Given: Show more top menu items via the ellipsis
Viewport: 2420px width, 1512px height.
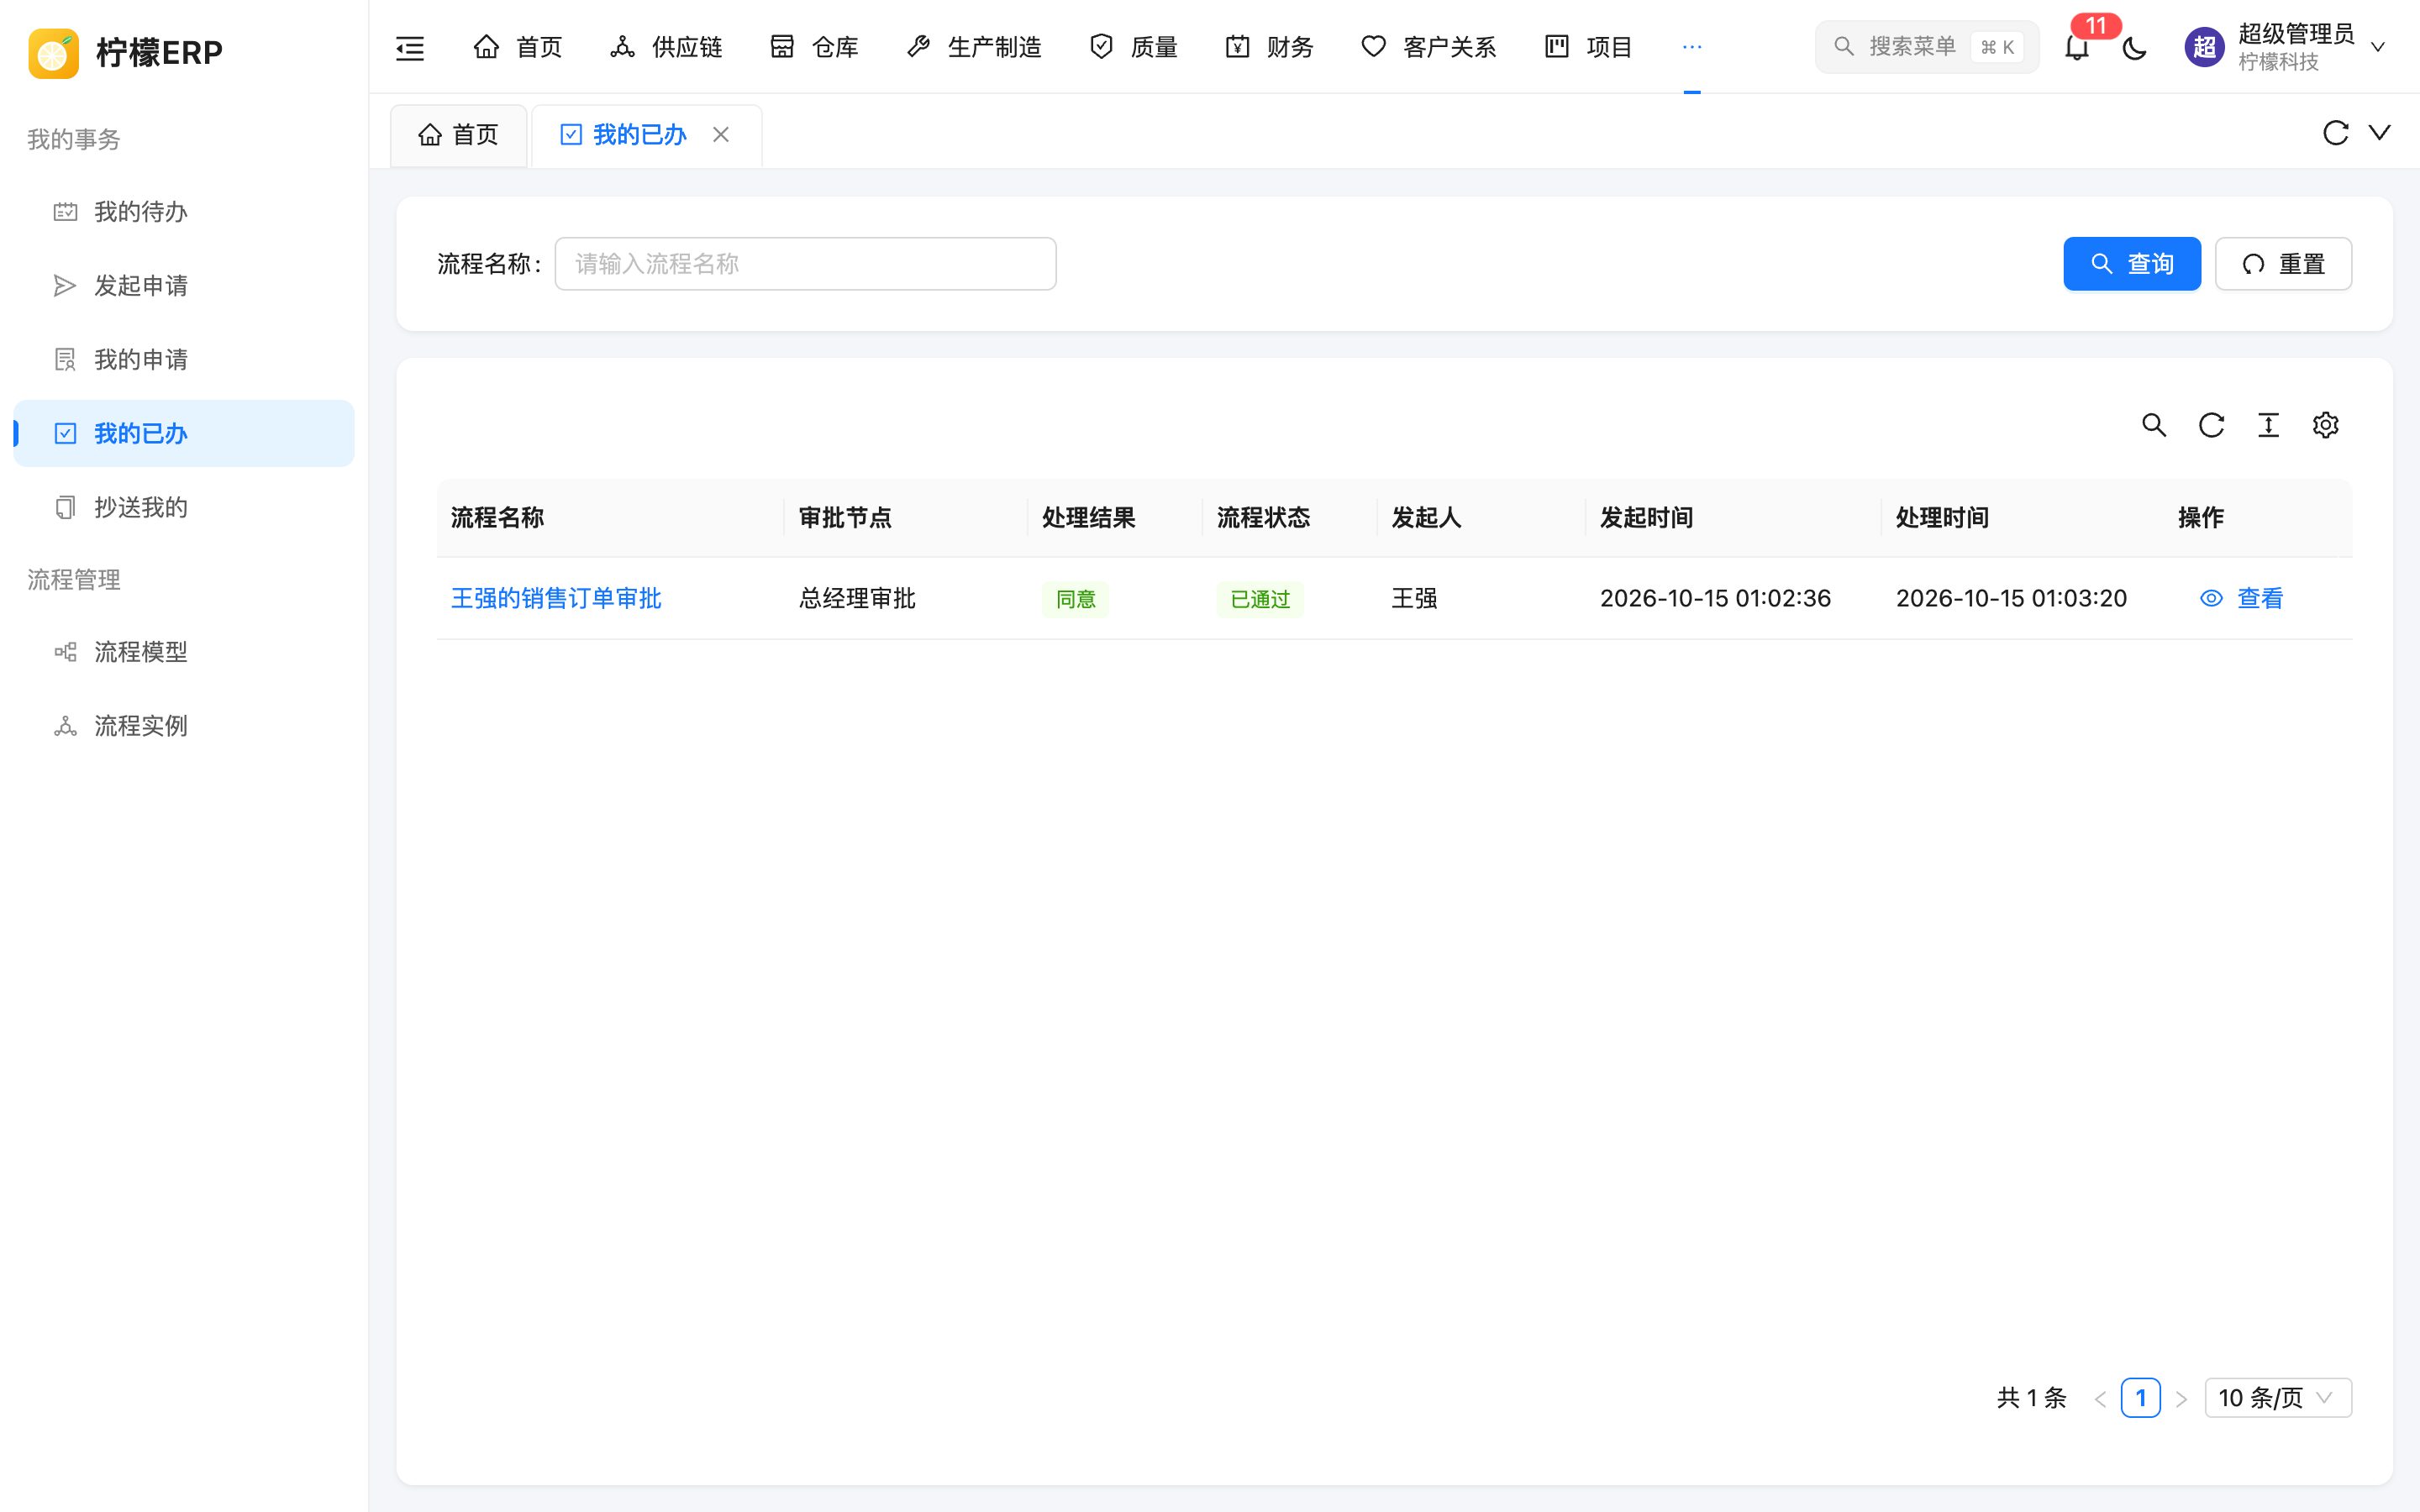Looking at the screenshot, I should pyautogui.click(x=1692, y=47).
